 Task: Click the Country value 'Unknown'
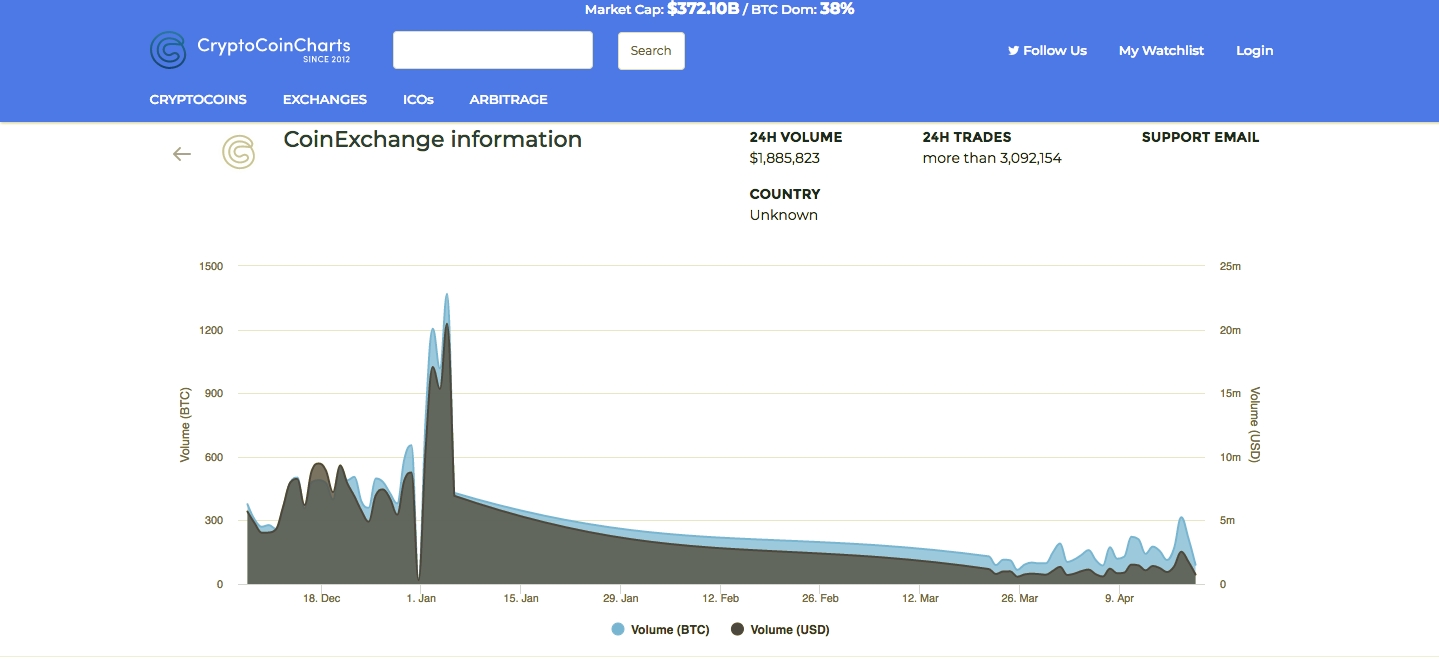click(784, 215)
